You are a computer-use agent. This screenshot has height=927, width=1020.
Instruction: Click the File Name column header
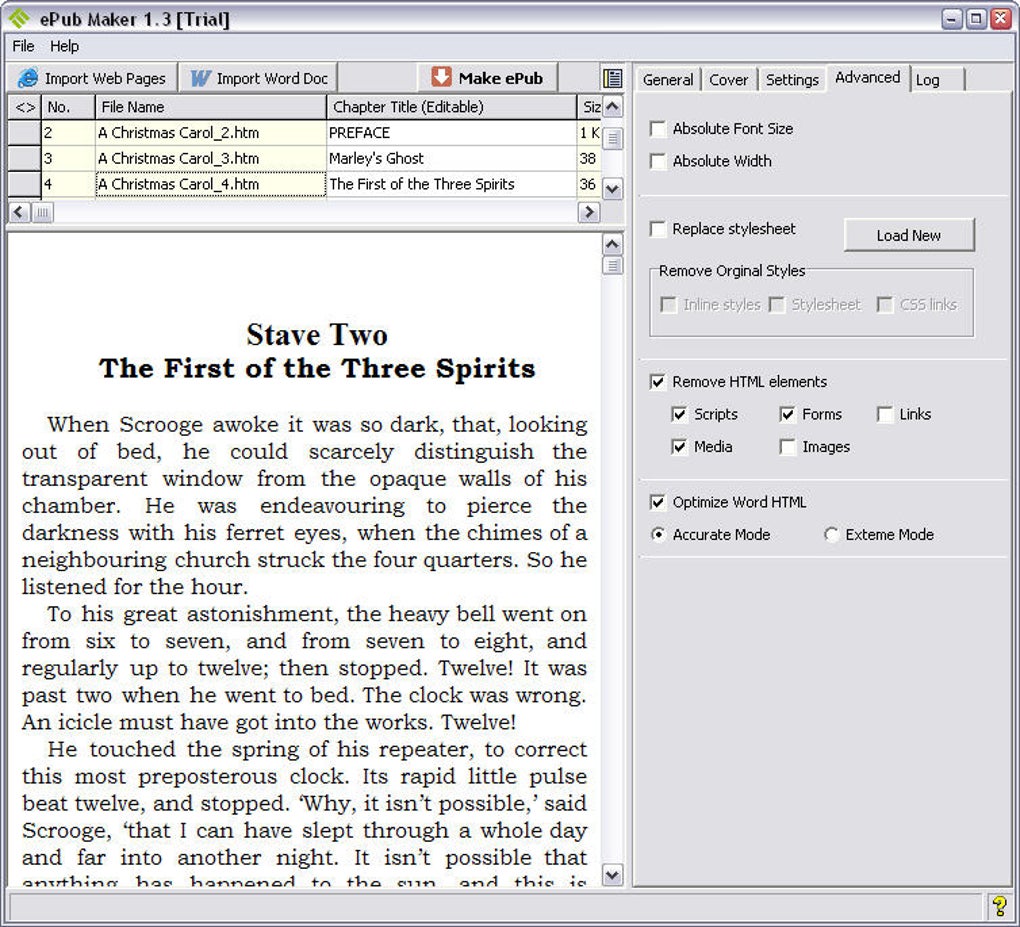[x=211, y=107]
